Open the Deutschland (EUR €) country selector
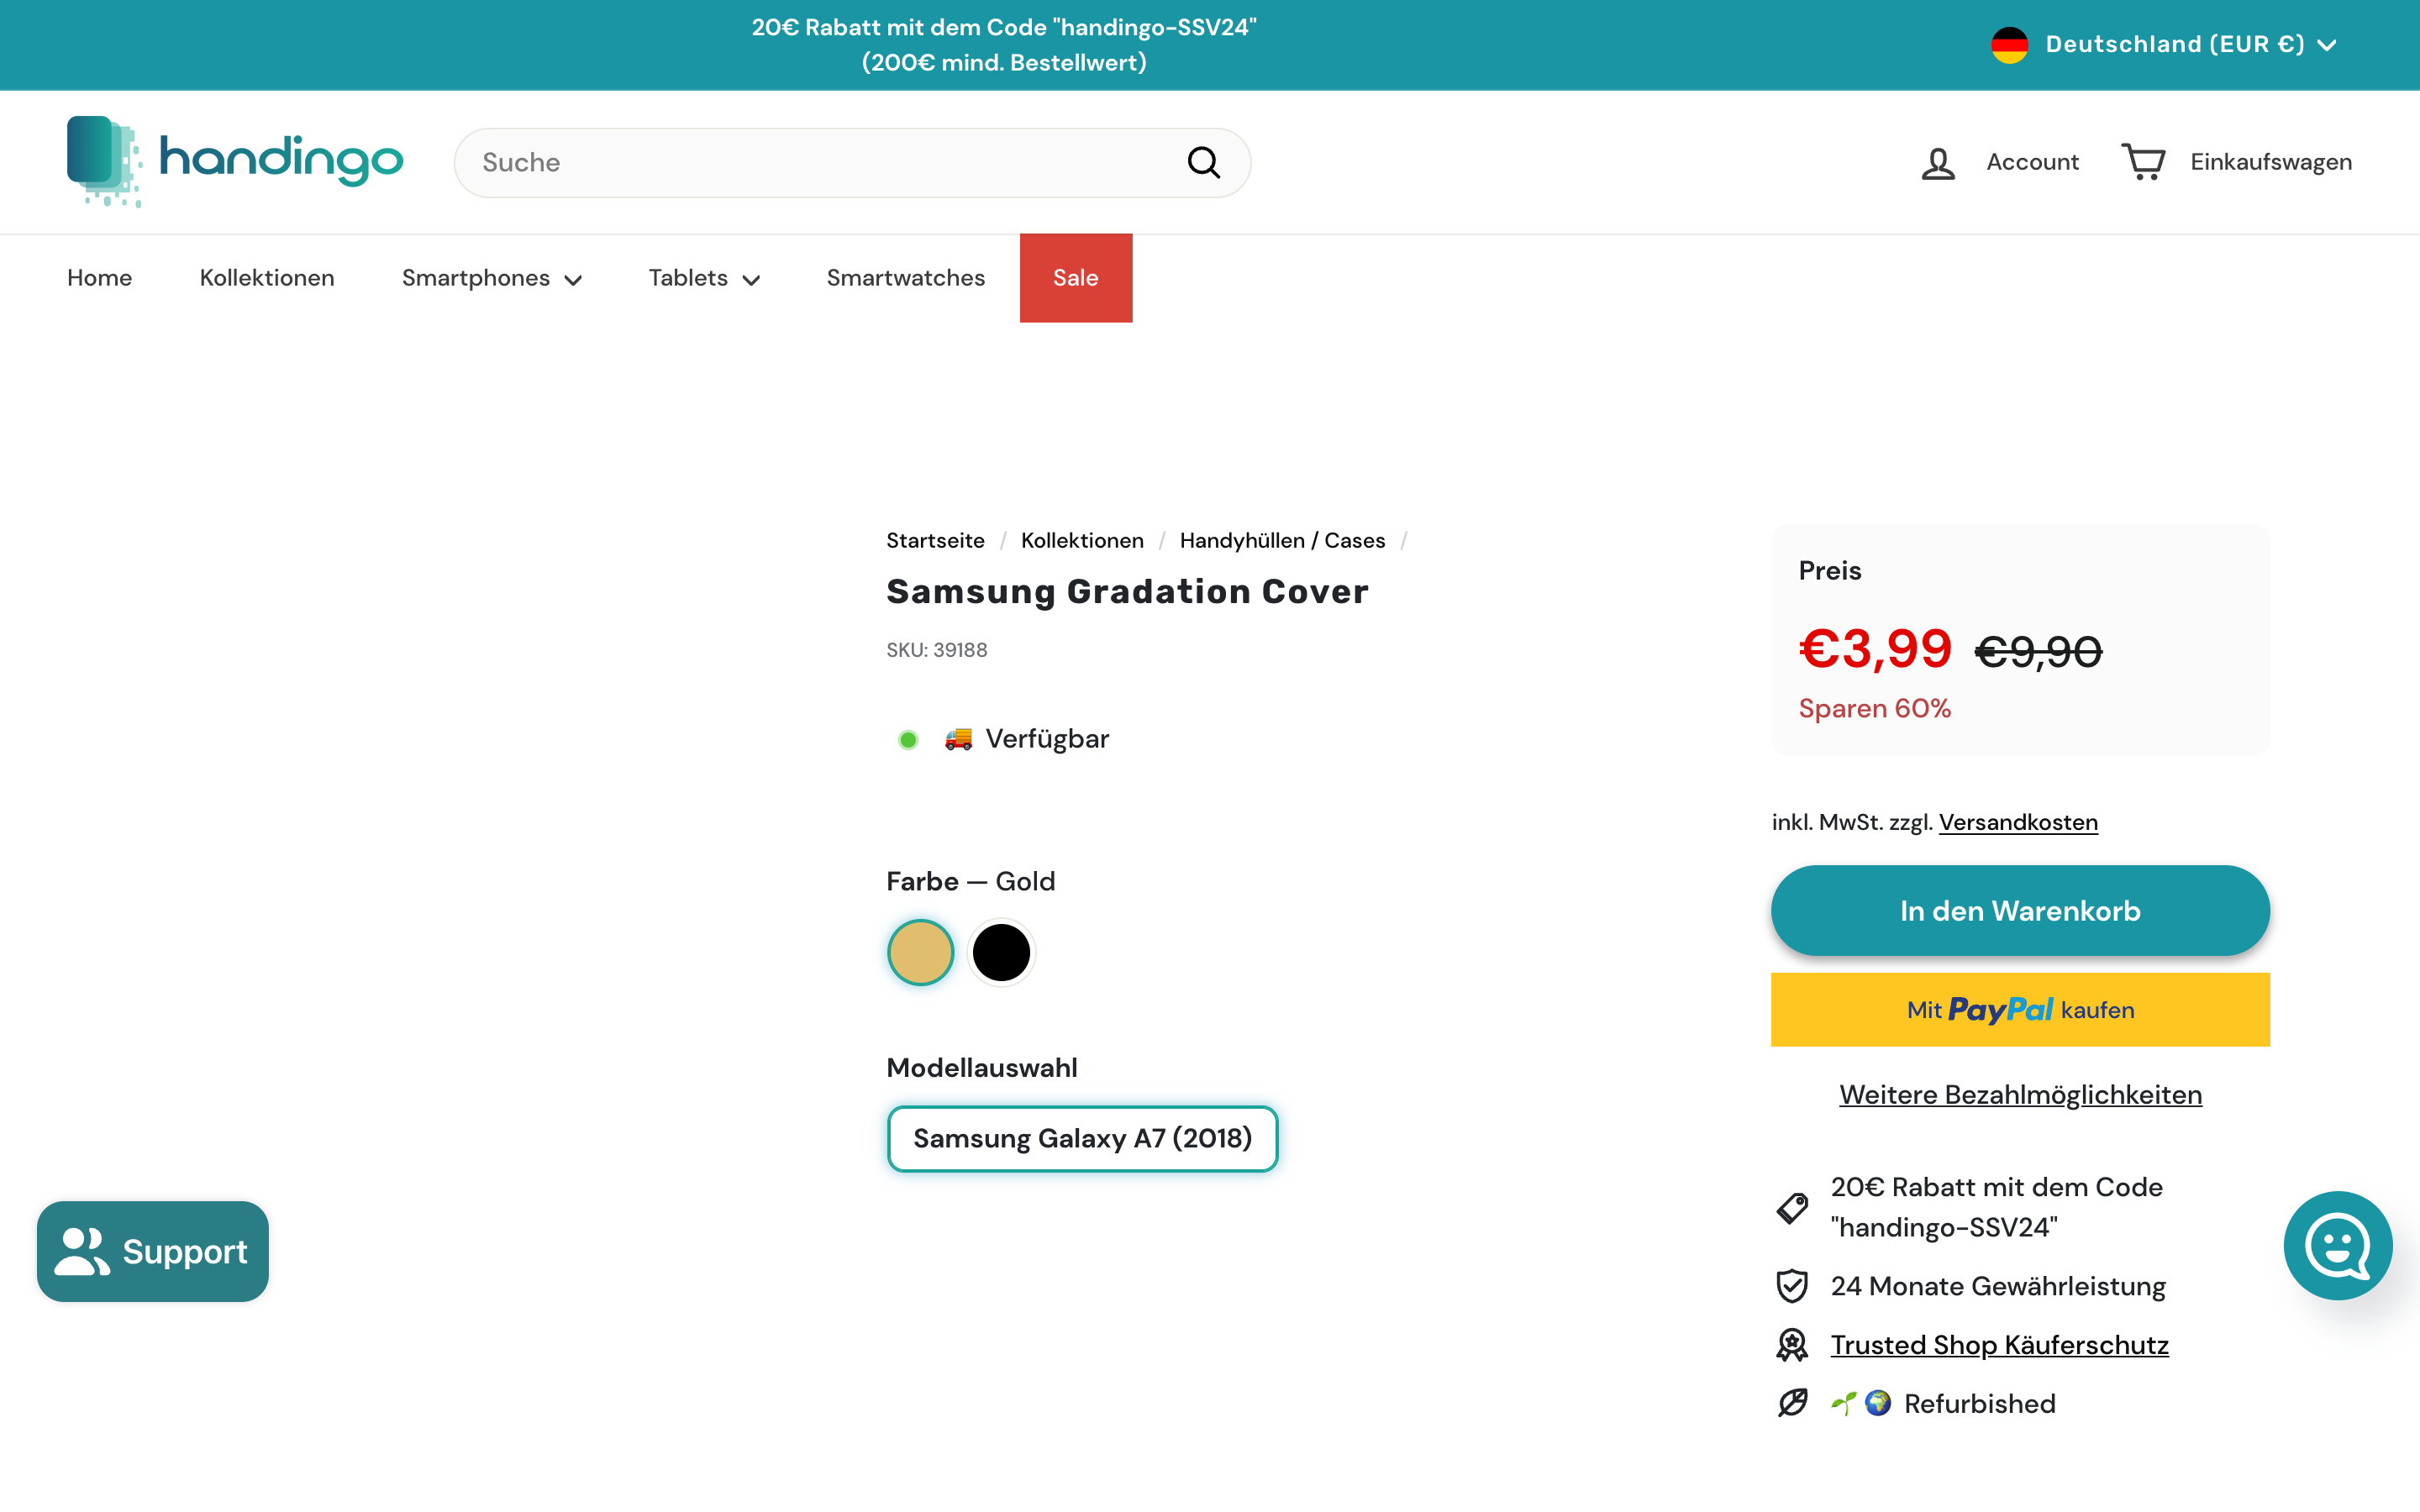This screenshot has height=1512, width=2420. coord(2163,44)
